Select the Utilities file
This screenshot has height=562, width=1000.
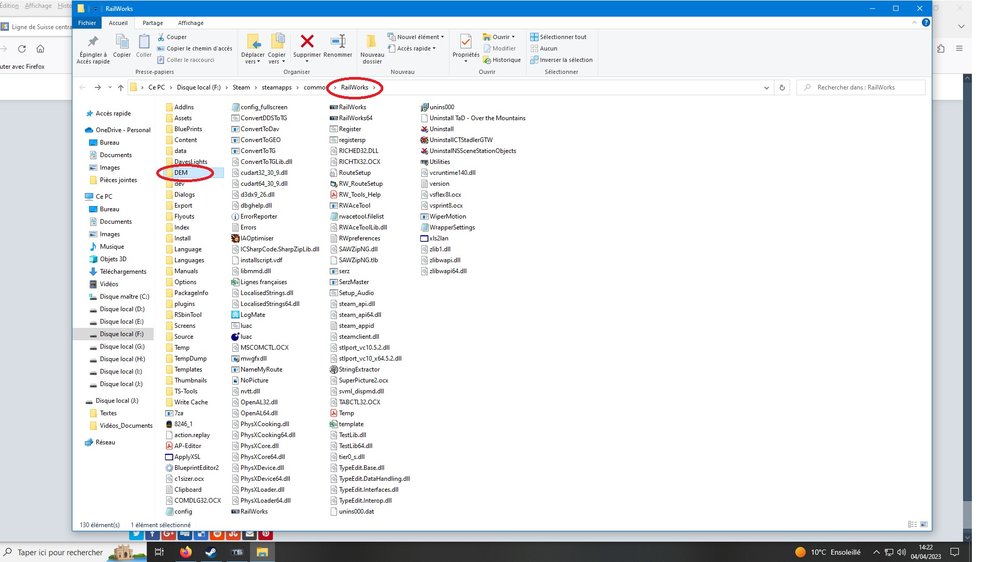pyautogui.click(x=439, y=162)
